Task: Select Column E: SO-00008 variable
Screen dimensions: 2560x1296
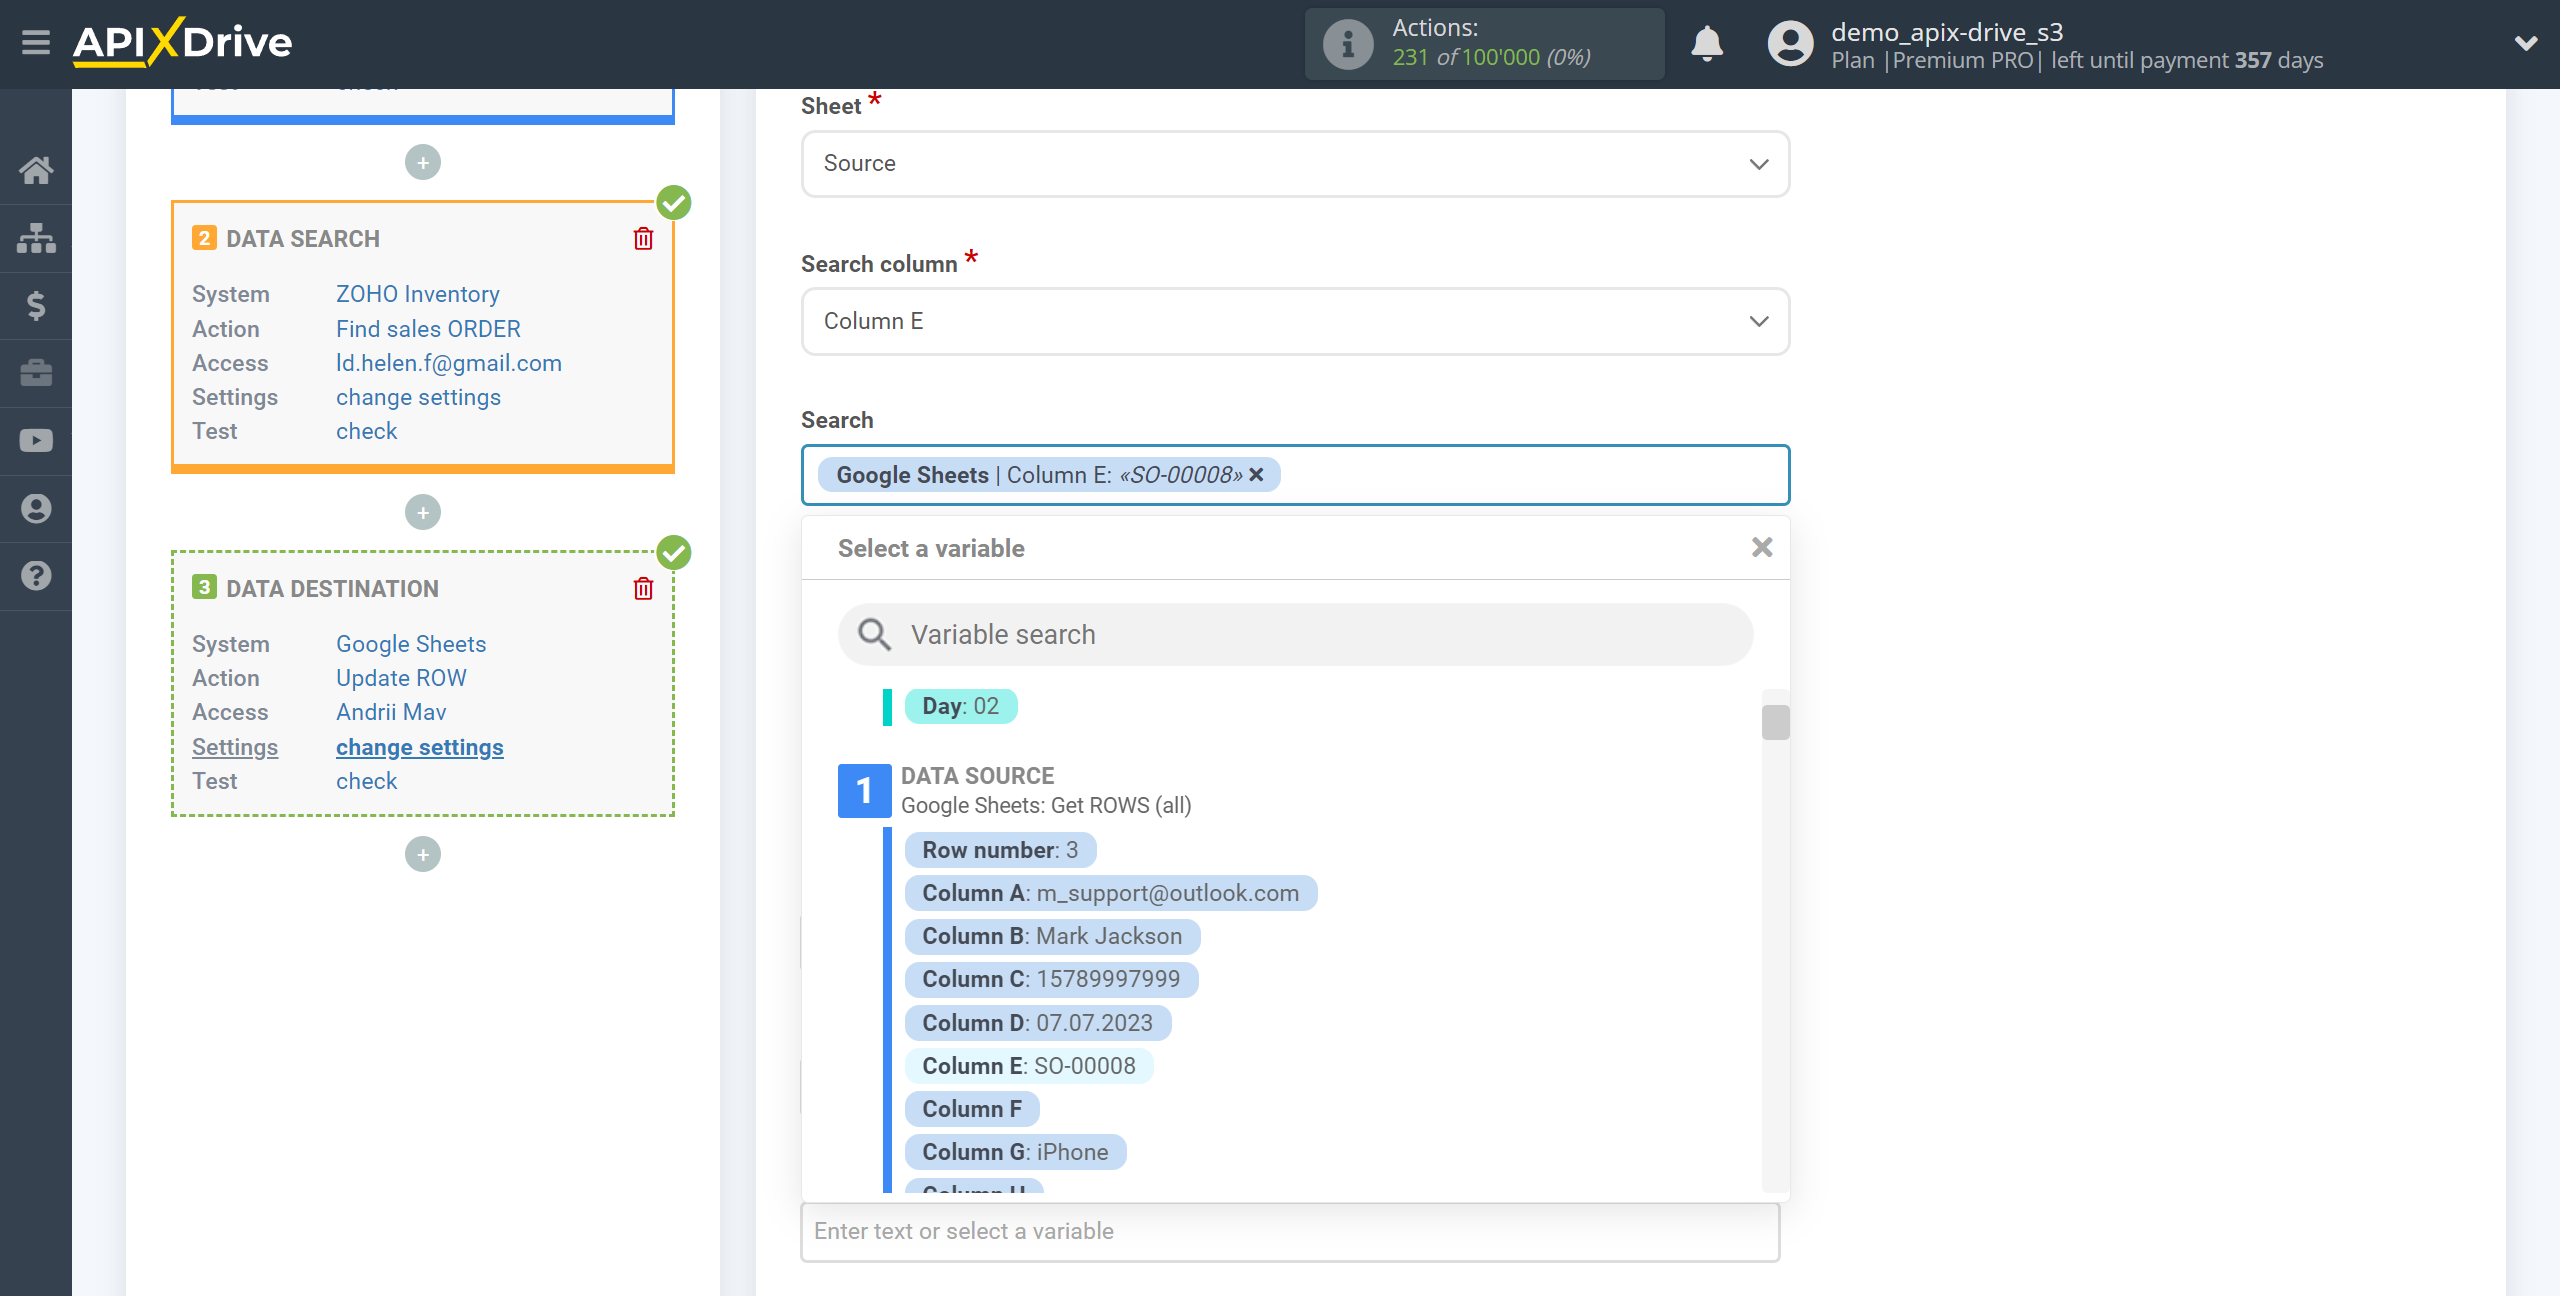Action: click(x=1029, y=1066)
